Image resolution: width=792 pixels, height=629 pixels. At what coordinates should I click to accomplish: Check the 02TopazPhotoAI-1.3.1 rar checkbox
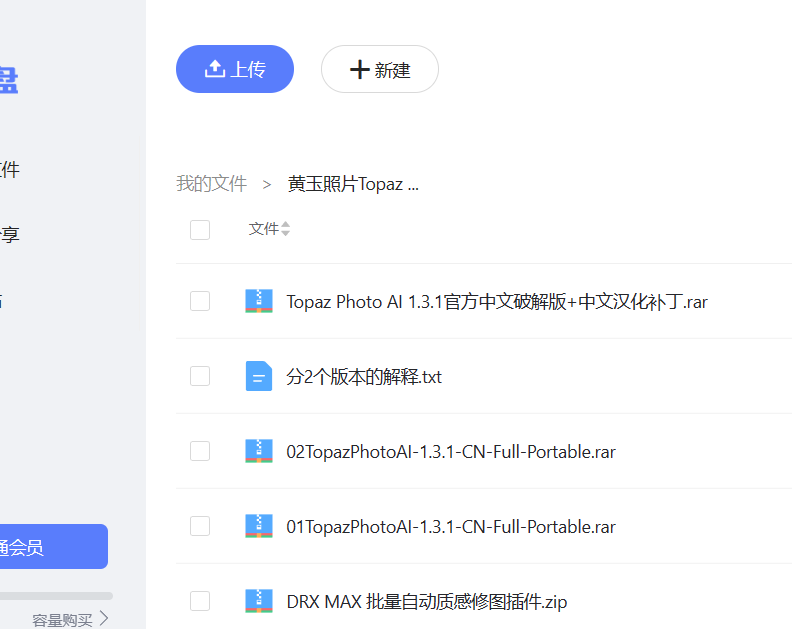[200, 451]
